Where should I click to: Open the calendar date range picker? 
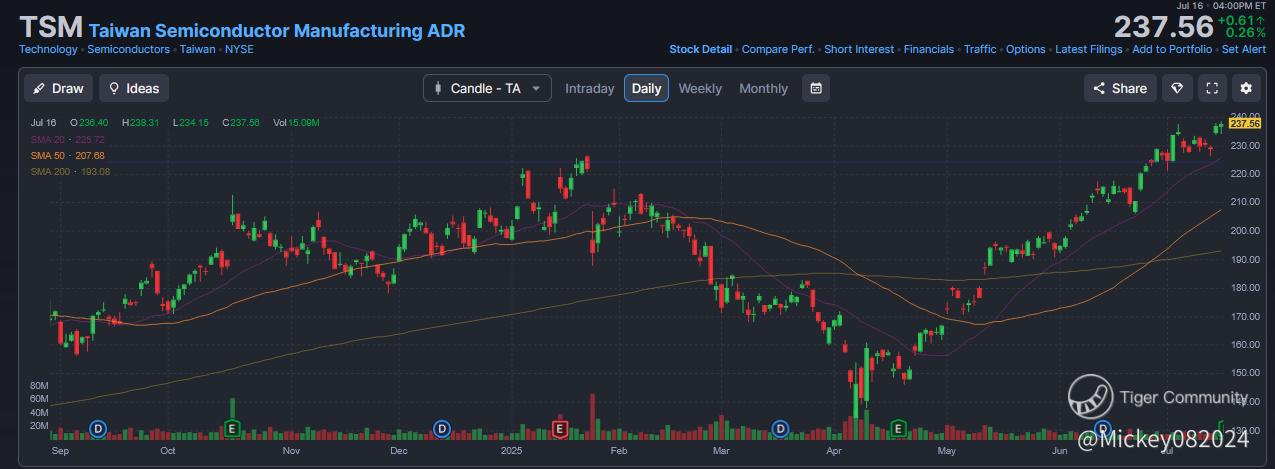(x=816, y=88)
